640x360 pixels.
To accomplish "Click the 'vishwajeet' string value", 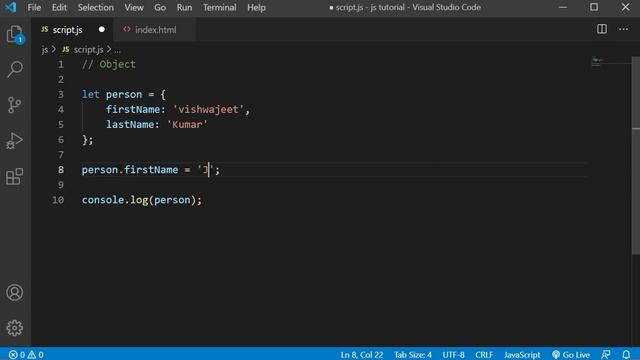I will click(208, 109).
